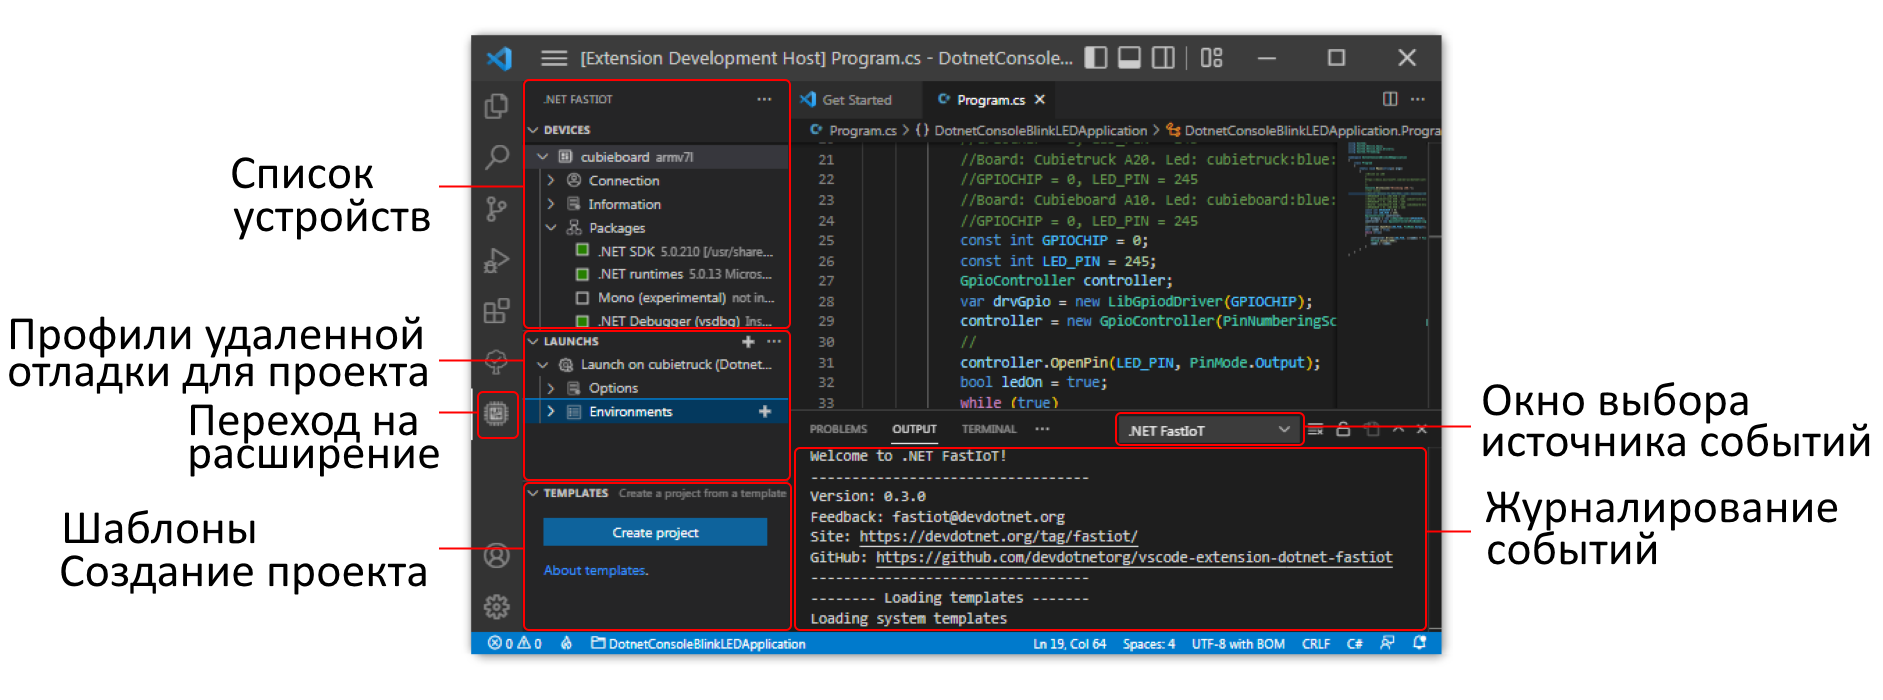Click the flame icon in status bar
Image resolution: width=1883 pixels, height=700 pixels.
[x=566, y=643]
